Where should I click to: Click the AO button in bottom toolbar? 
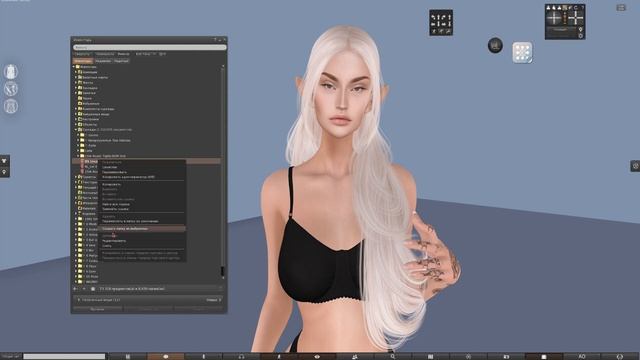point(582,356)
